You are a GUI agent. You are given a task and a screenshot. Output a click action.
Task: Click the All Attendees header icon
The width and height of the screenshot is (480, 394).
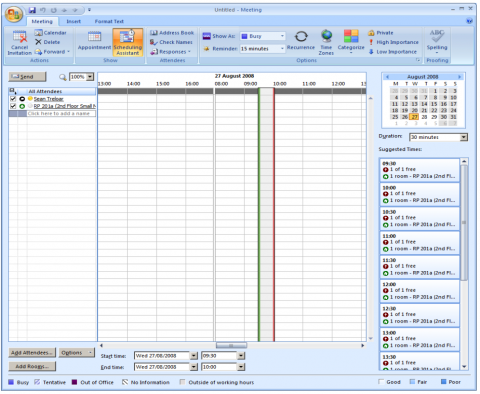tap(12, 91)
